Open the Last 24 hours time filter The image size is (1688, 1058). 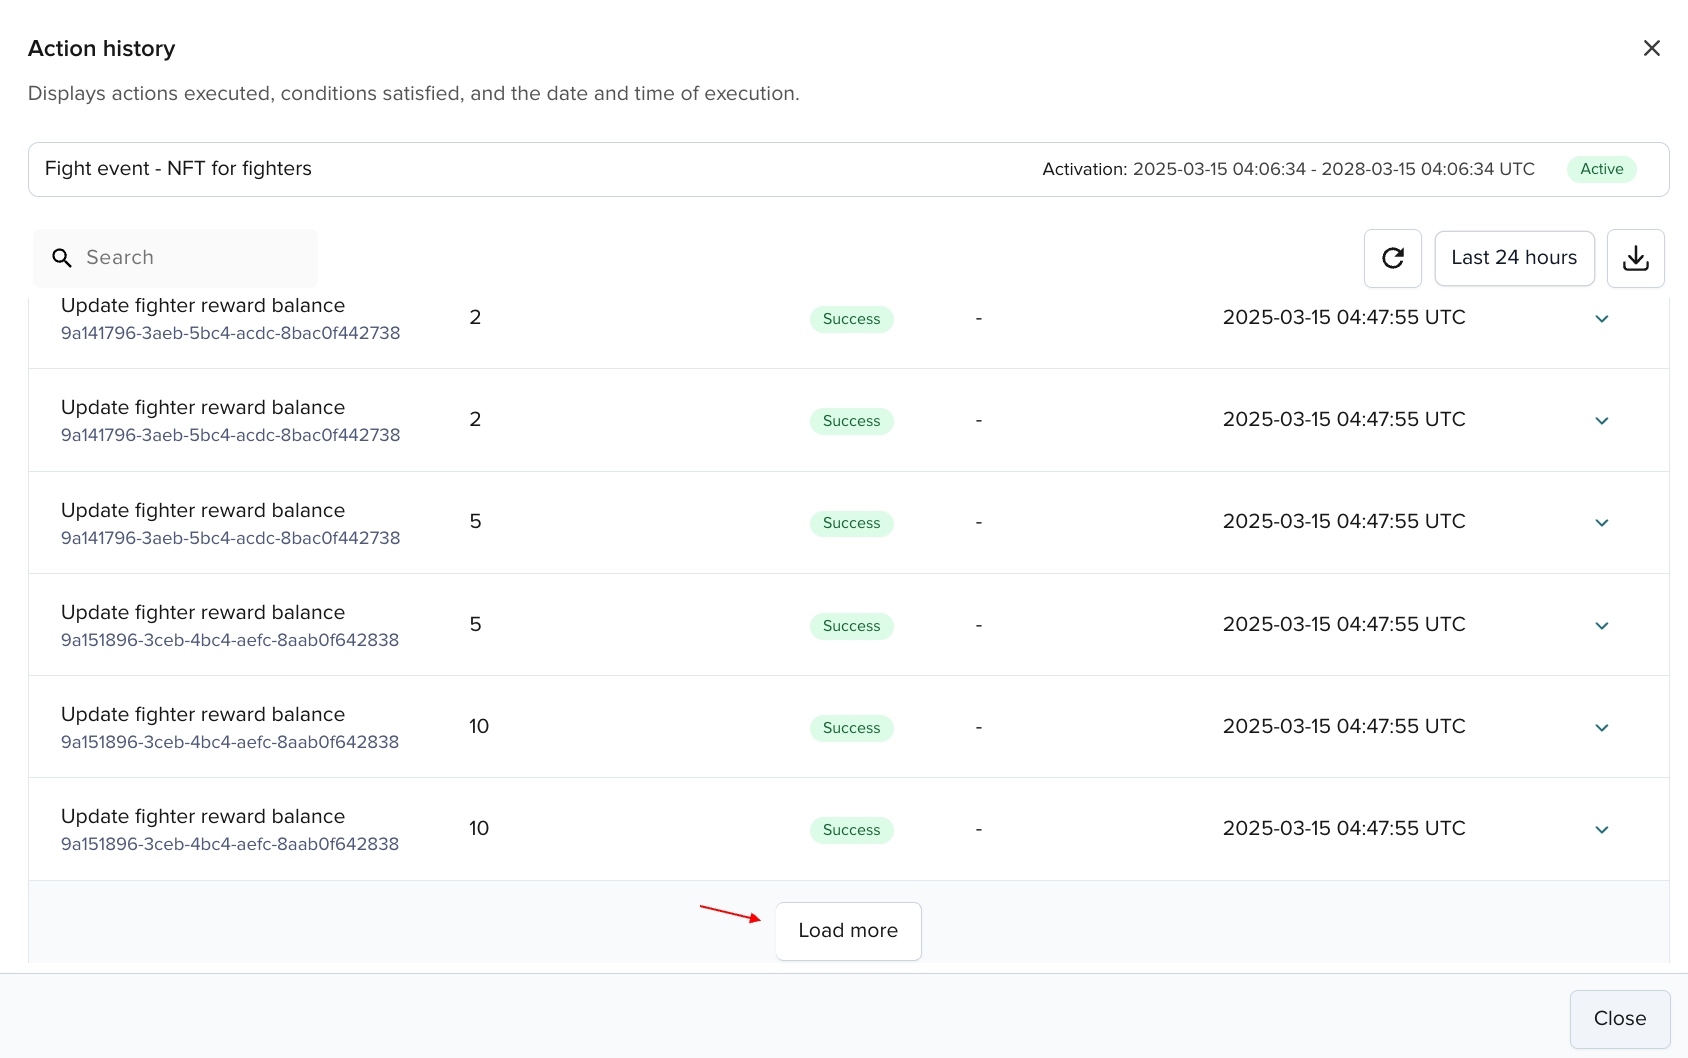[1513, 258]
